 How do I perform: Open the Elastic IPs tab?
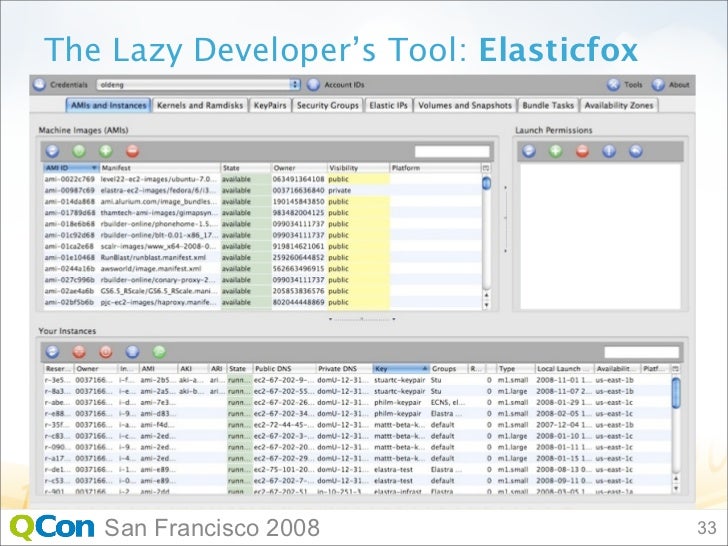pos(388,105)
